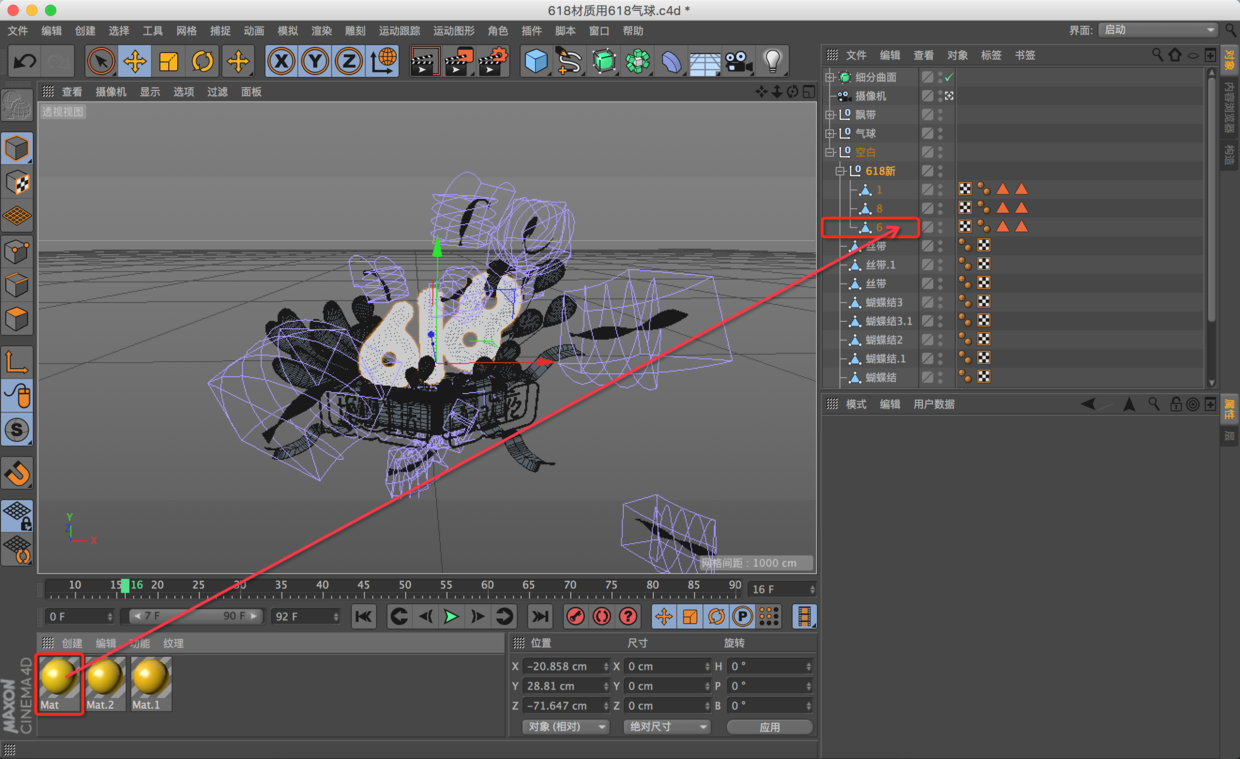
Task: Select Polygons mode in left toolbar
Action: point(17,320)
